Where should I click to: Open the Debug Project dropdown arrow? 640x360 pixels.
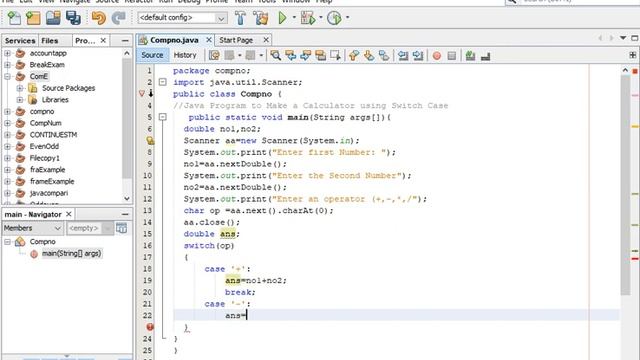pos(321,18)
